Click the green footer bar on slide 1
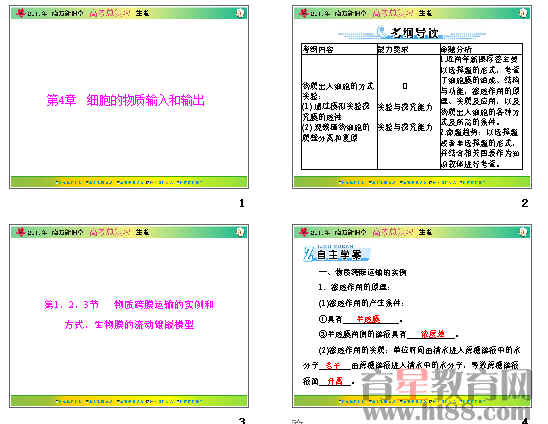This screenshot has width=548, height=424. [x=129, y=182]
